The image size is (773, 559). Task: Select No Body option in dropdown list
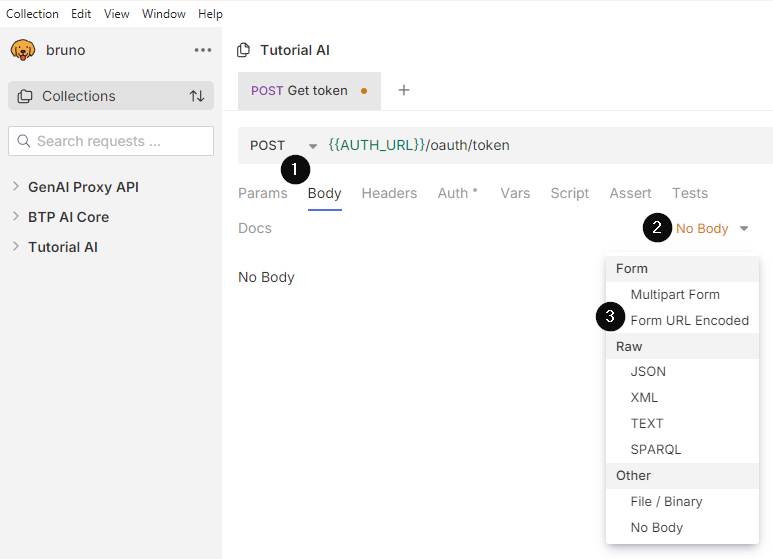pyautogui.click(x=682, y=527)
